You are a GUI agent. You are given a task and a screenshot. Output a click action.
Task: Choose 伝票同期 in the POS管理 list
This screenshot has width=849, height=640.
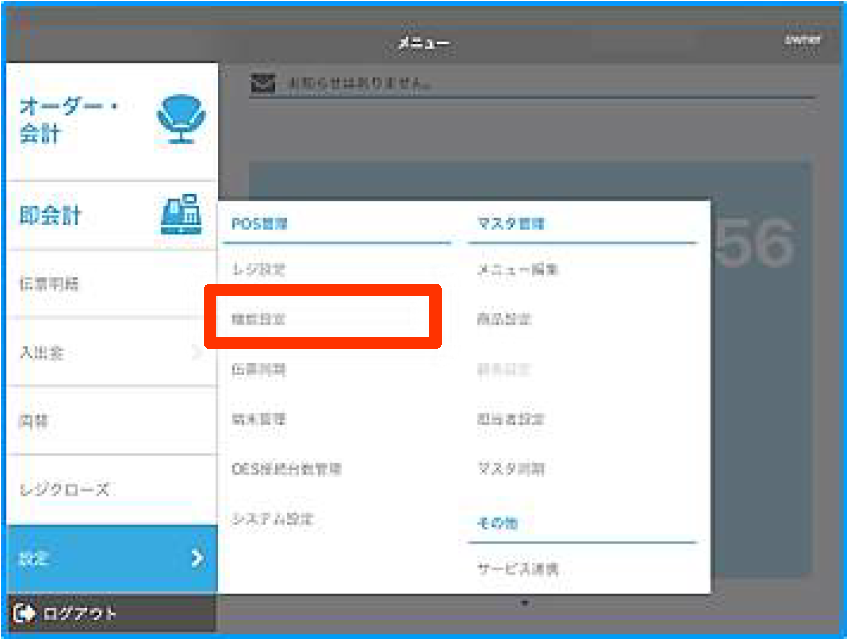259,369
